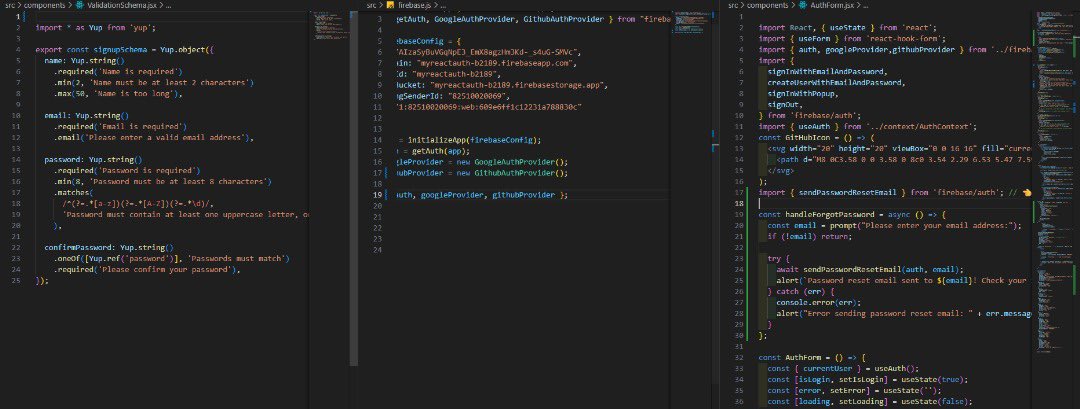This screenshot has height=409, width=1080.
Task: Click 'const GitHubIcon = () => (' line
Action: pyautogui.click(x=816, y=138)
